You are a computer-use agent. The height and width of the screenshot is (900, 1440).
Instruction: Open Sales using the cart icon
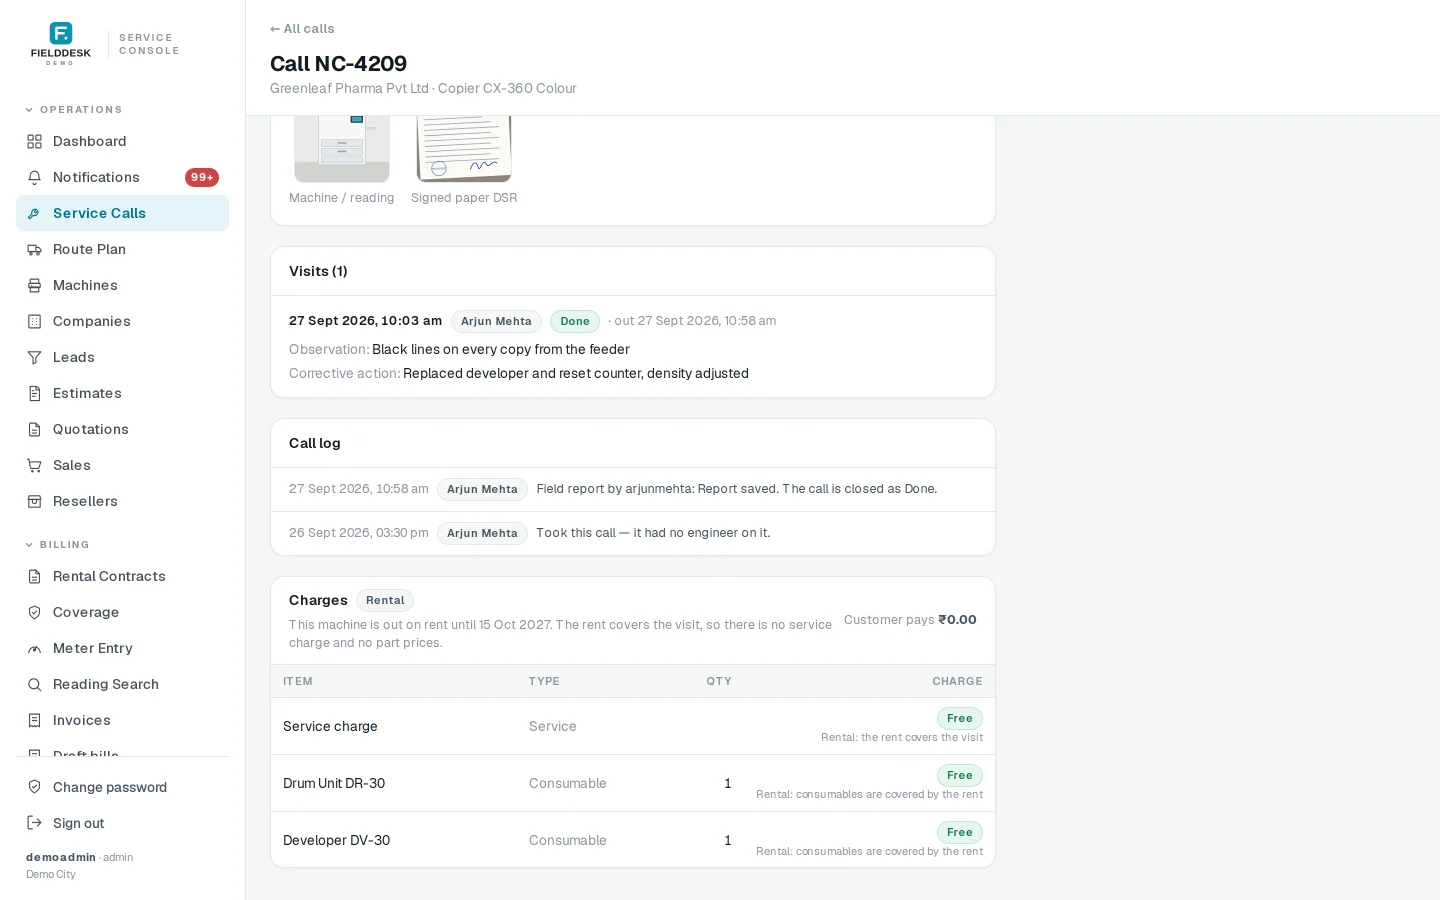pos(34,465)
